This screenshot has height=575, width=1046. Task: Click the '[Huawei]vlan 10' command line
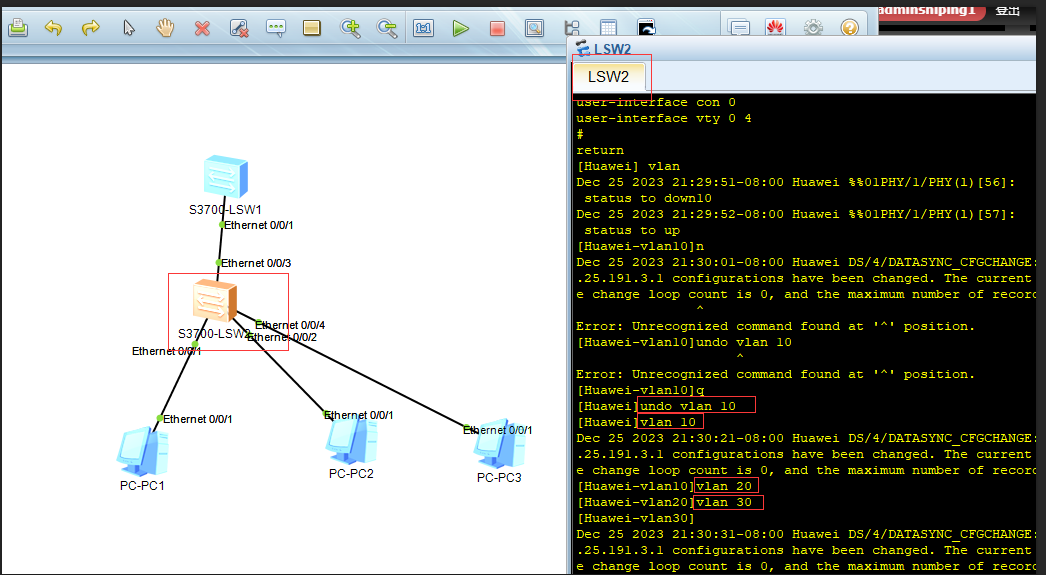(636, 422)
